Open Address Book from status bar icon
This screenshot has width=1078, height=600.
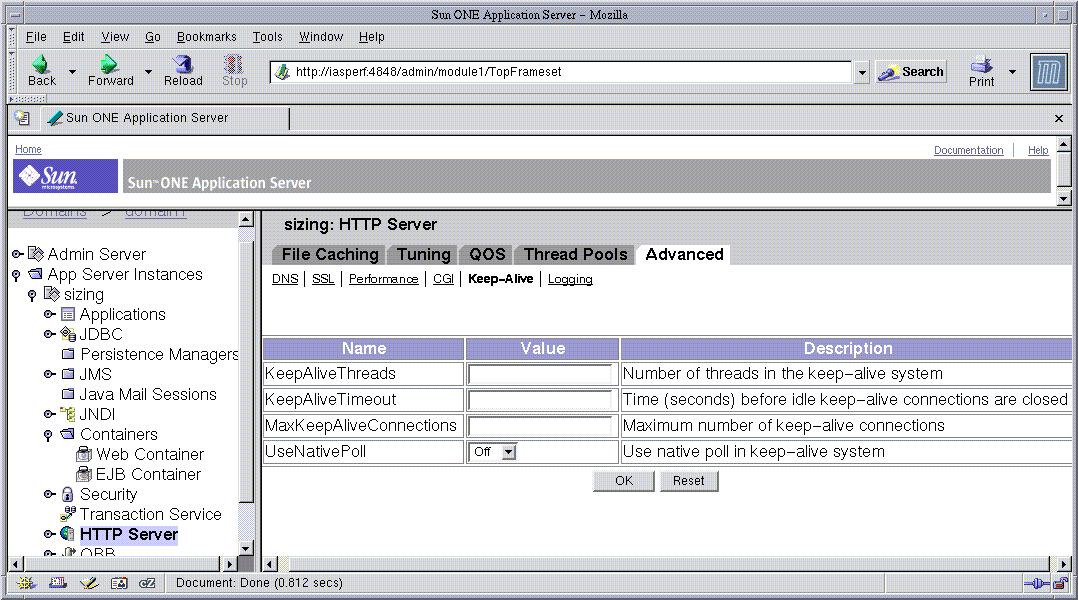coord(119,583)
